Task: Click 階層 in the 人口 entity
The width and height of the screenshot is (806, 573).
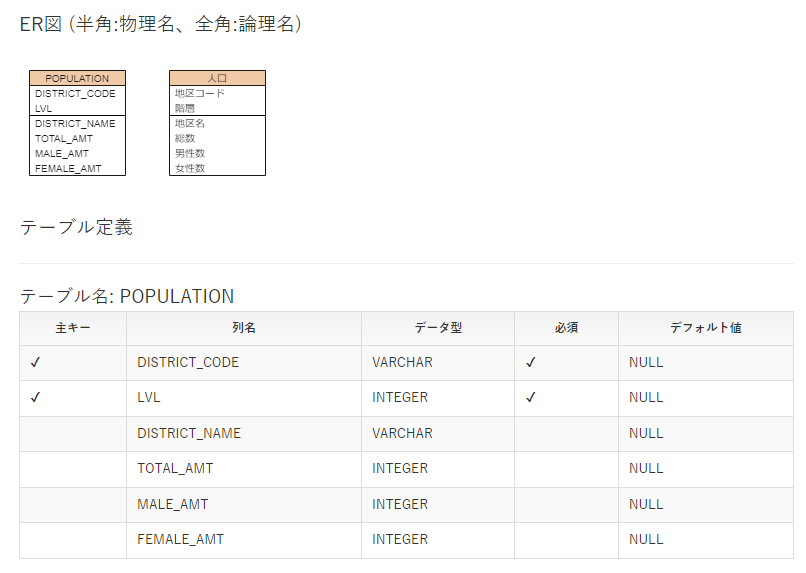Action: pos(185,108)
